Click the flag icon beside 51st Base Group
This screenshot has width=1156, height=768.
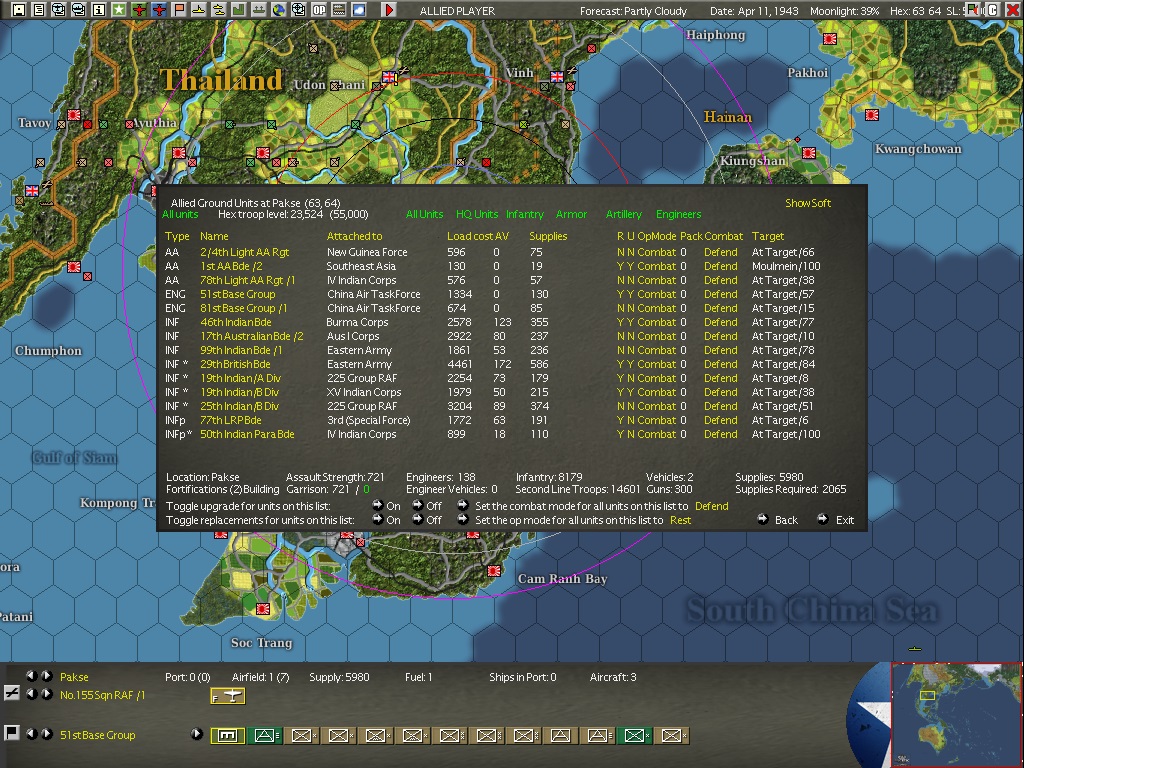pyautogui.click(x=12, y=733)
